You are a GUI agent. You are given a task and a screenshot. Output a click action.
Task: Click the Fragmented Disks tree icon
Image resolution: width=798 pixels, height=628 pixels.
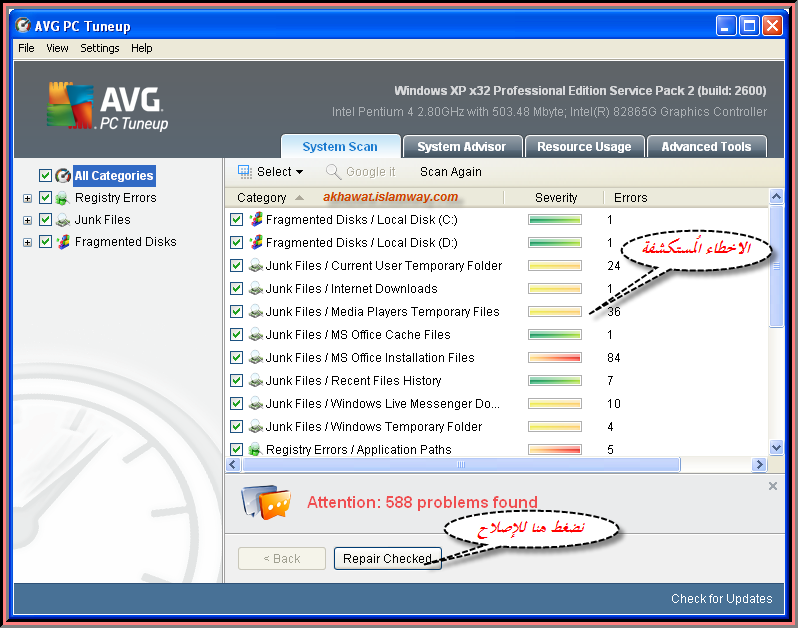63,242
